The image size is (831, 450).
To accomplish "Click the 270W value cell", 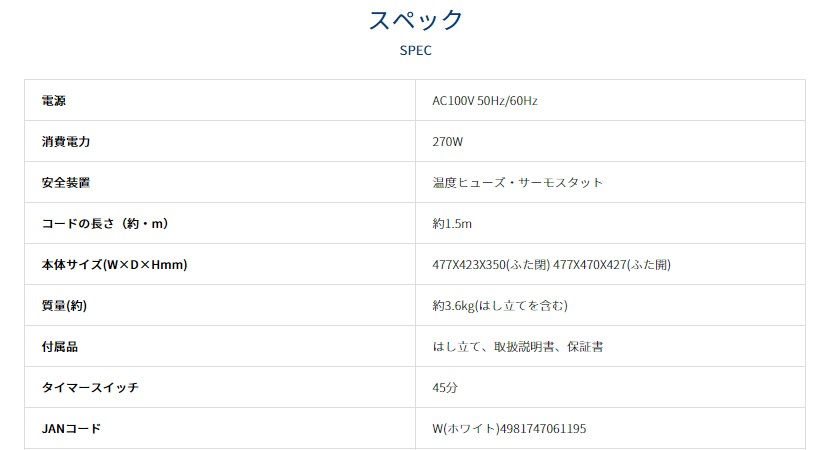I will (448, 142).
